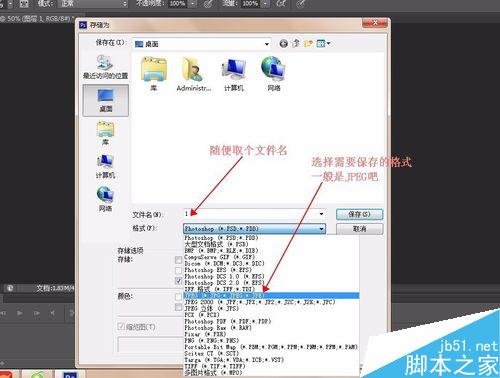Choose JPEG 2000 in format list
The image size is (500, 378).
(x=271, y=302)
